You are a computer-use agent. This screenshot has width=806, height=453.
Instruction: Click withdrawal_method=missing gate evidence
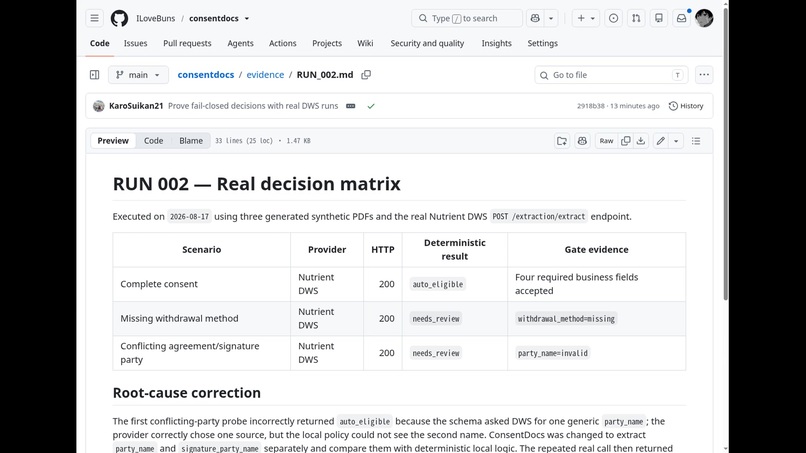coord(566,319)
